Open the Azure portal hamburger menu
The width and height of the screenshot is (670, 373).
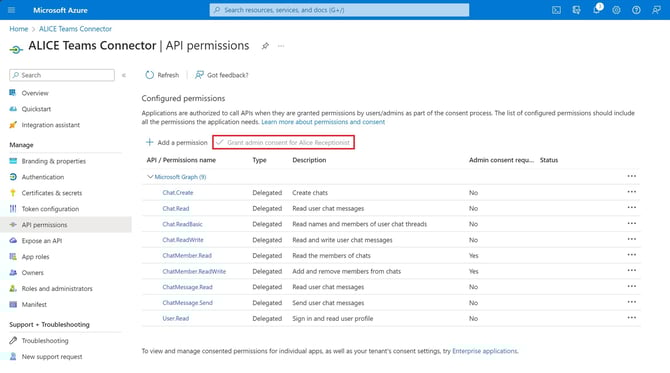[x=12, y=10]
